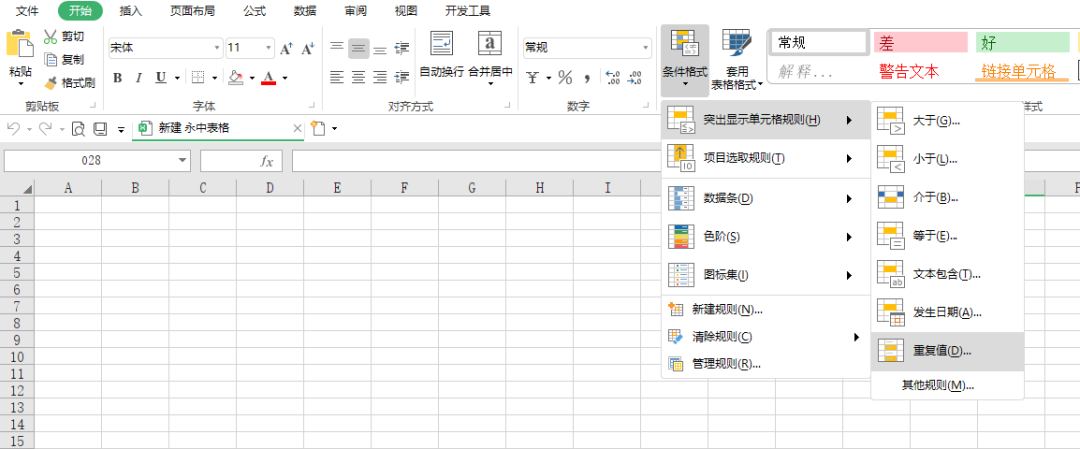Open border style dropdown arrow
Viewport: 1080px width, 449px height.
pyautogui.click(x=214, y=78)
